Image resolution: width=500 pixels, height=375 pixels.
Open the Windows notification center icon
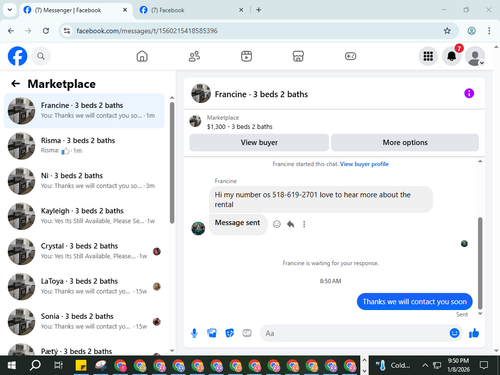coord(484,365)
